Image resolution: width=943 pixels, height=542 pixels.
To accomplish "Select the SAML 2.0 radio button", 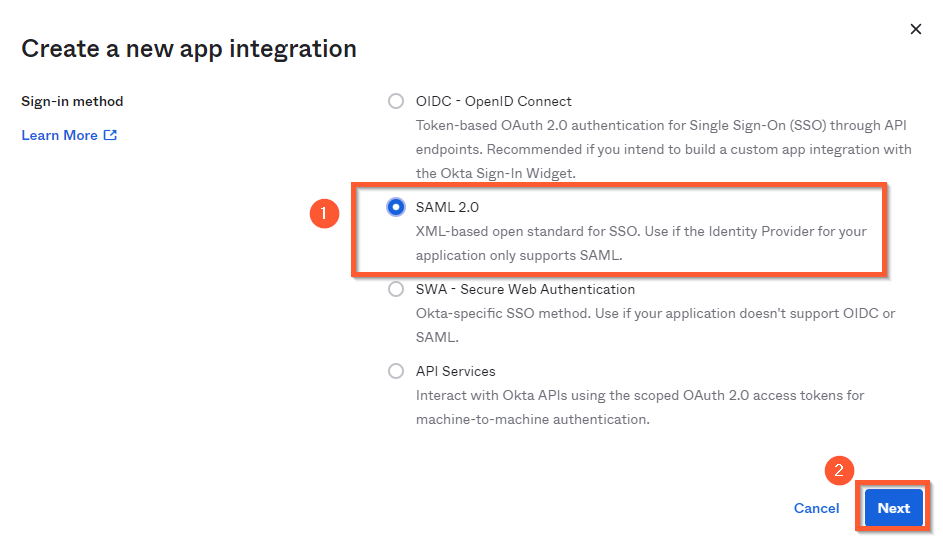I will click(x=396, y=207).
